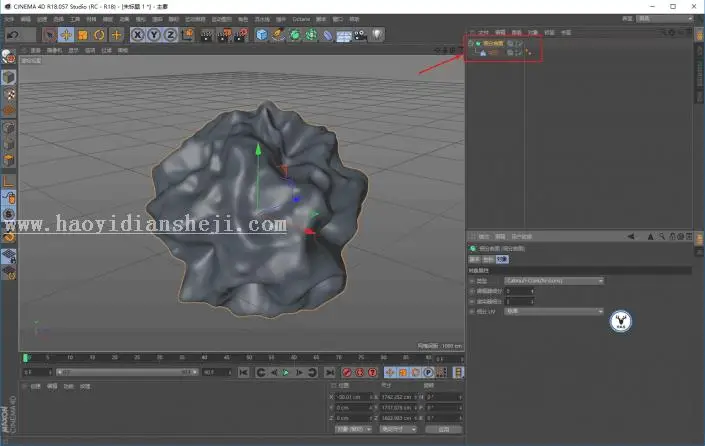705x446 pixels.
Task: Toggle the Tweak mode icon
Action: pos(9,198)
